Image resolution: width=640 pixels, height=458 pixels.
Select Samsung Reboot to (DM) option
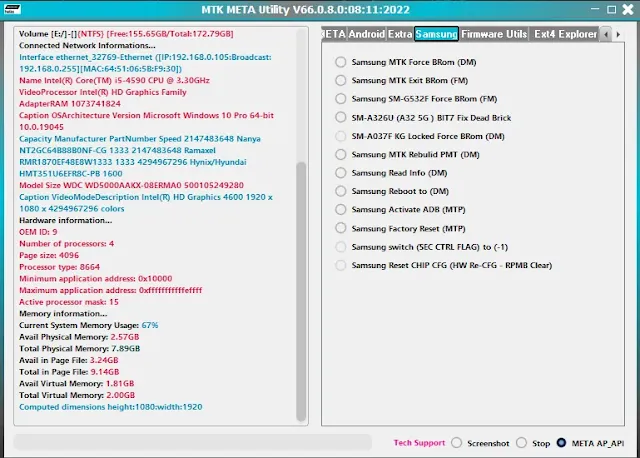340,191
